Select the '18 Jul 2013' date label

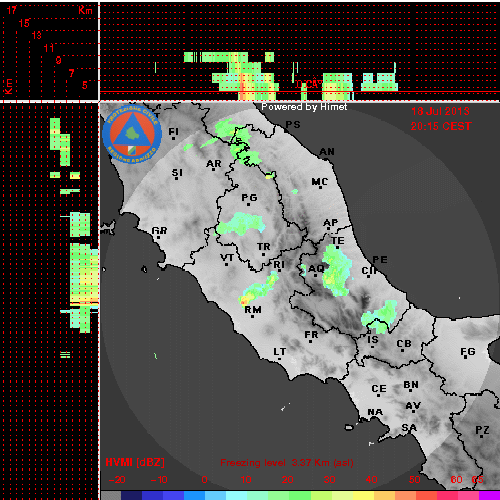click(440, 111)
